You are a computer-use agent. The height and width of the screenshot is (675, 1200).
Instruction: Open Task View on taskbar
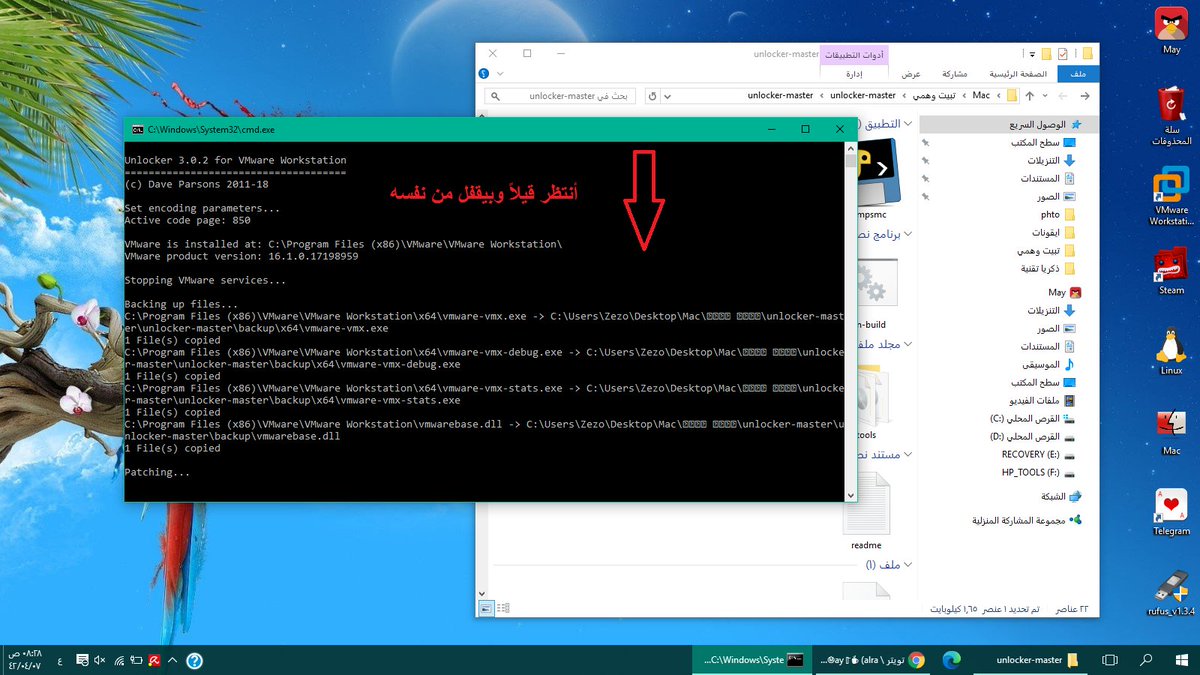click(x=1109, y=660)
